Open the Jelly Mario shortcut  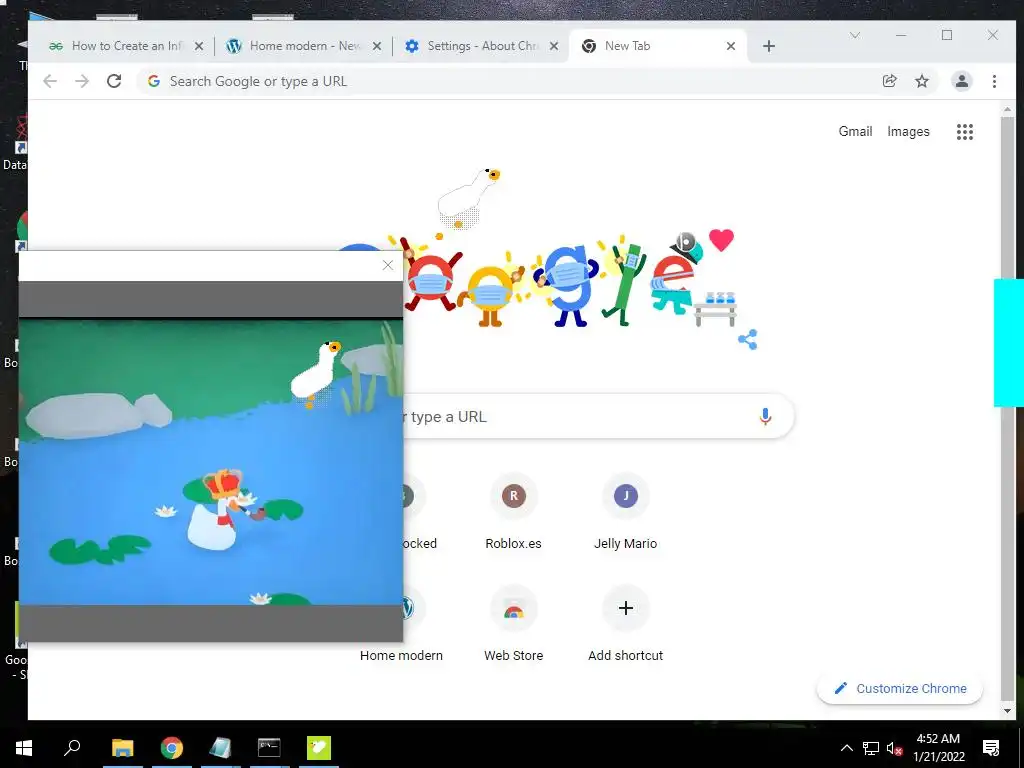625,511
